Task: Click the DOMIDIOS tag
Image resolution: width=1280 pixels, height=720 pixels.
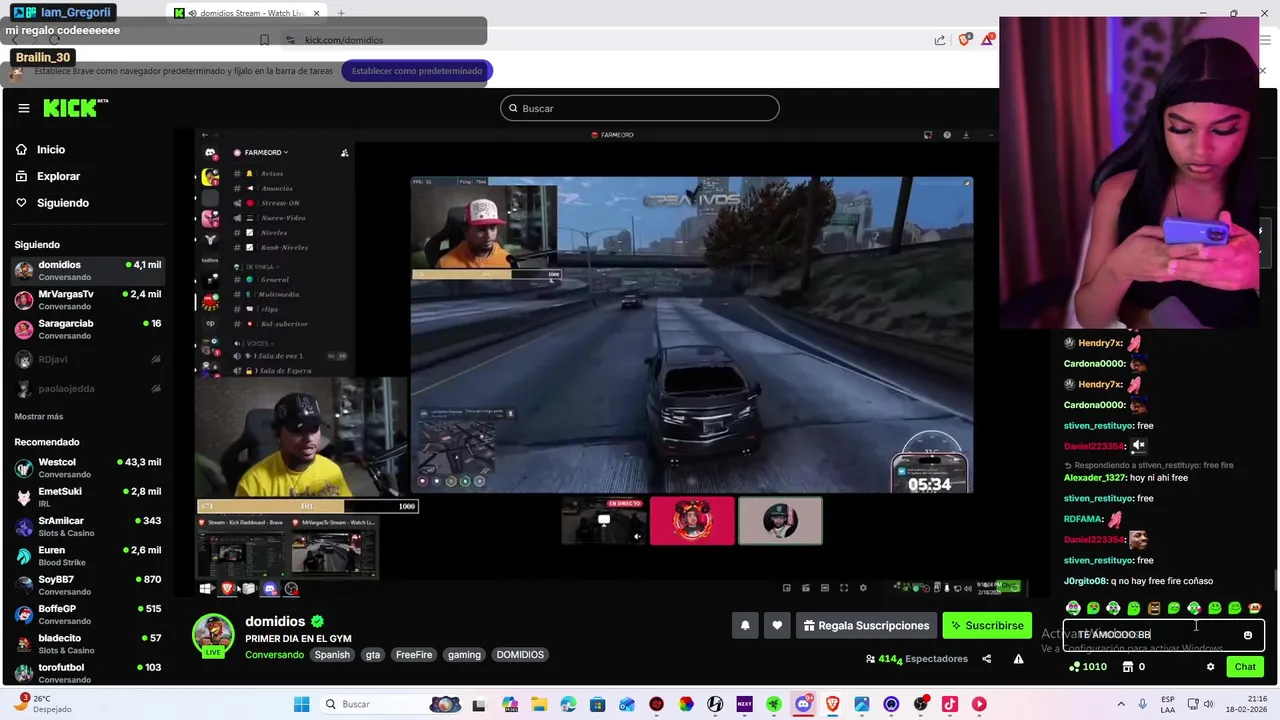Action: 520,655
